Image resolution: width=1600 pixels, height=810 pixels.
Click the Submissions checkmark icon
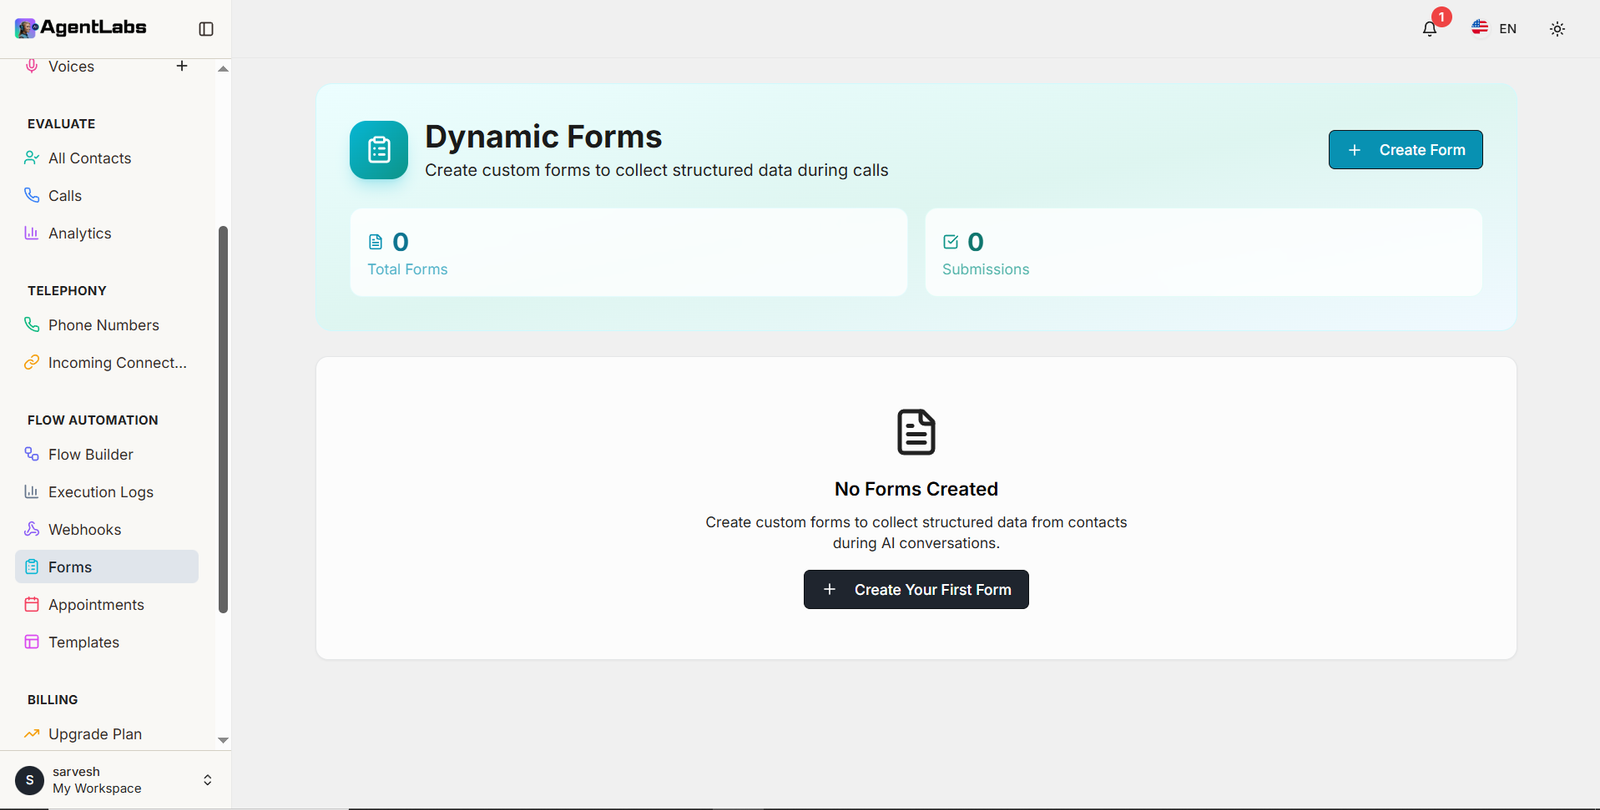[951, 242]
